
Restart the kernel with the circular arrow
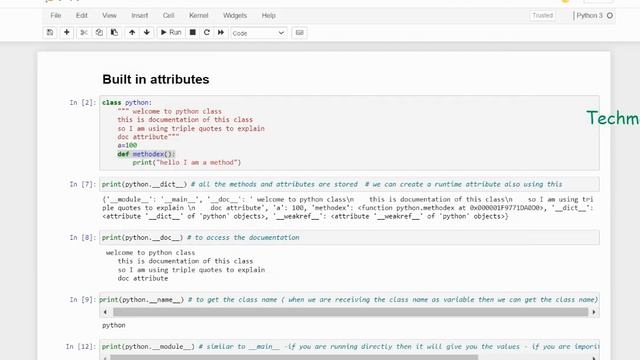(x=207, y=32)
